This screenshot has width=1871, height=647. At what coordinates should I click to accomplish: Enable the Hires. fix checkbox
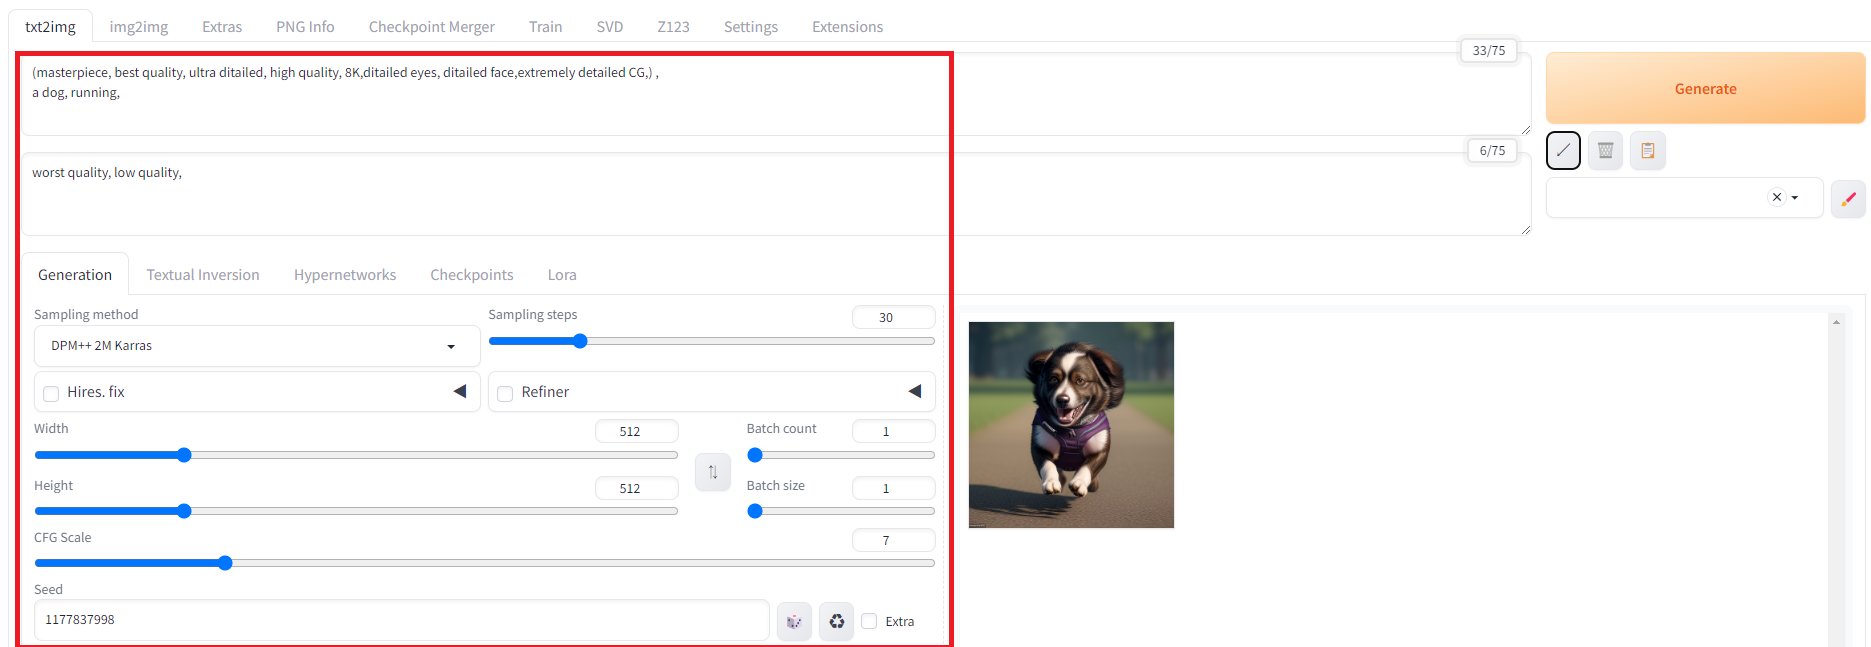pyautogui.click(x=51, y=393)
